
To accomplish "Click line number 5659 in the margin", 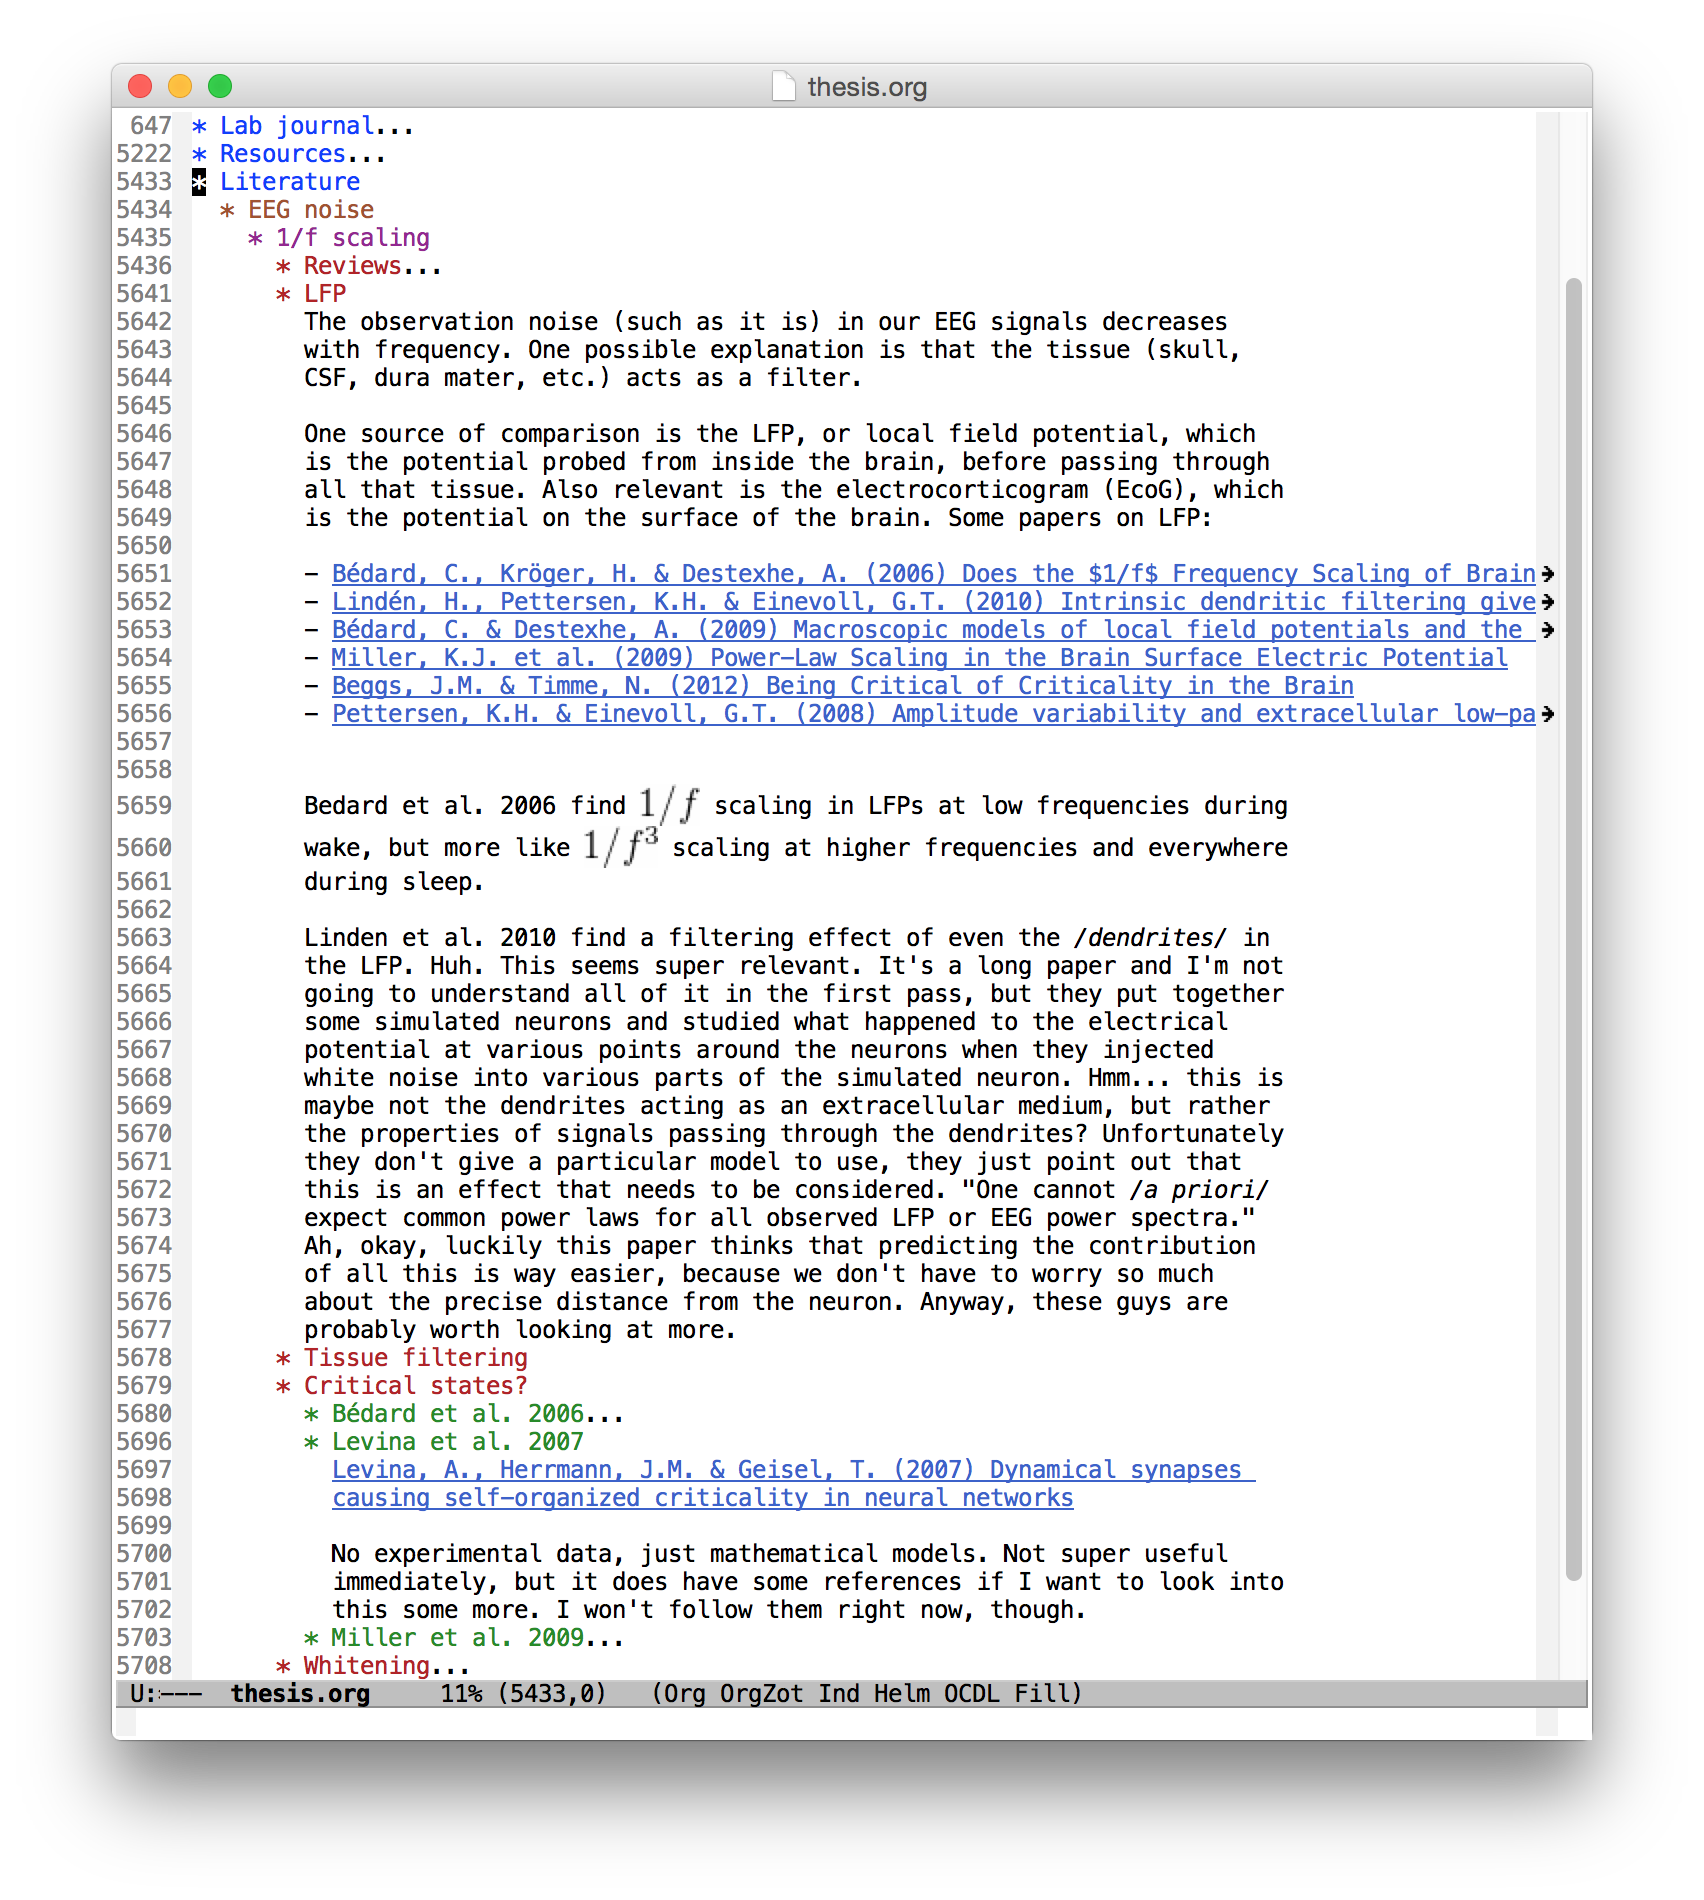I will point(144,806).
